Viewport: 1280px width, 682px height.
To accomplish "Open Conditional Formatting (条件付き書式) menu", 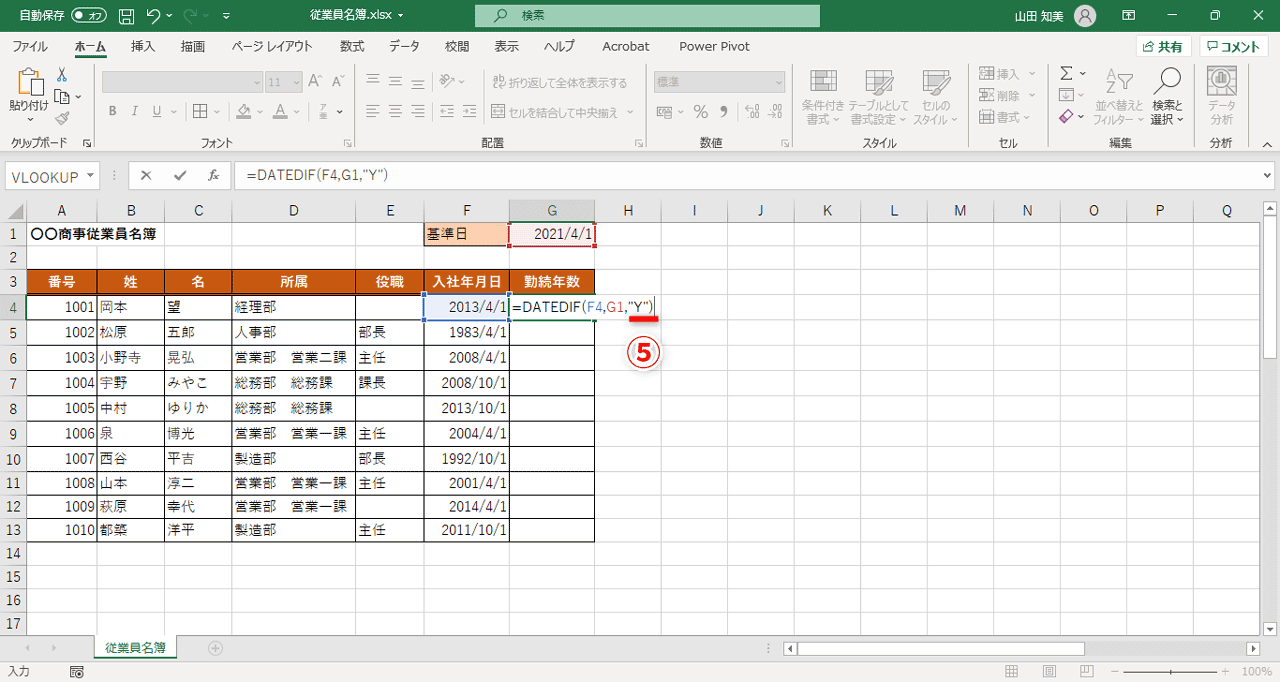I will tap(824, 97).
